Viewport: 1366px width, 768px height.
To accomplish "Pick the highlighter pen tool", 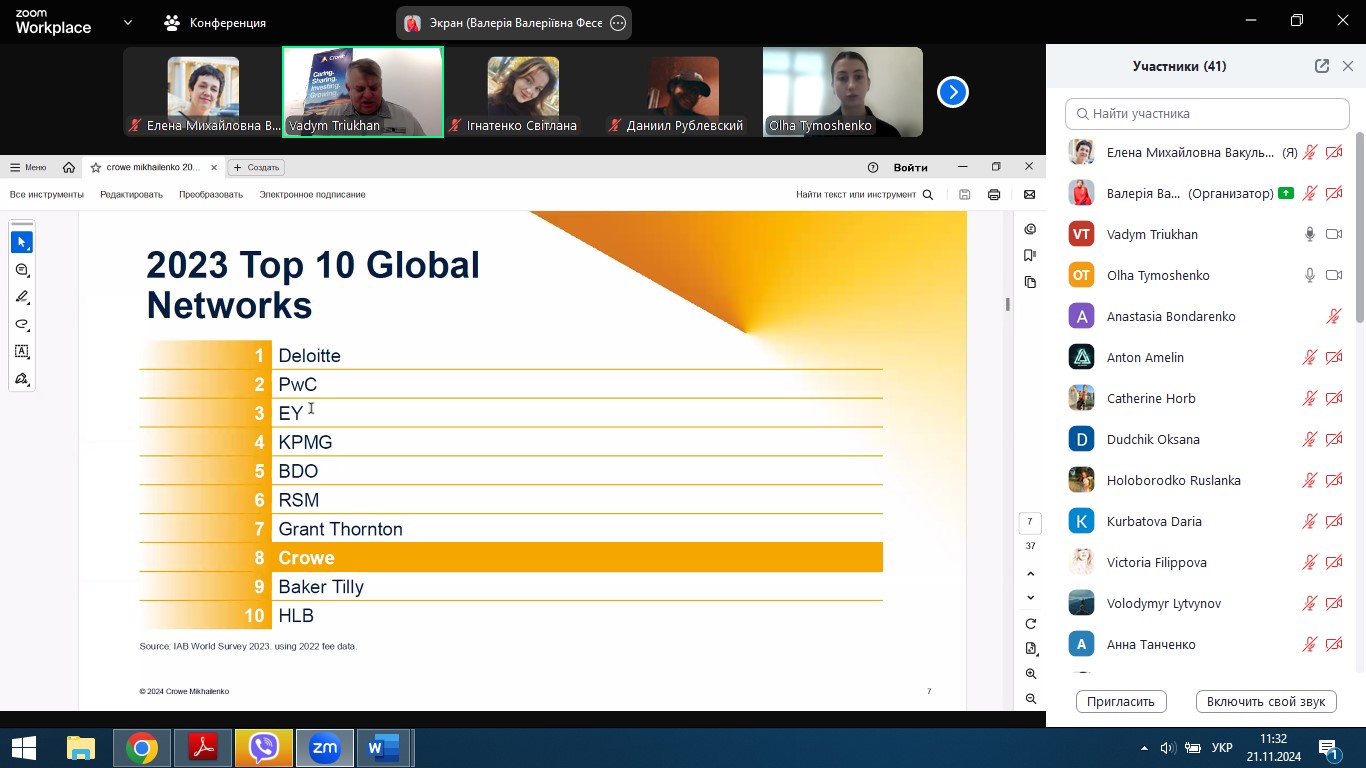I will click(22, 297).
